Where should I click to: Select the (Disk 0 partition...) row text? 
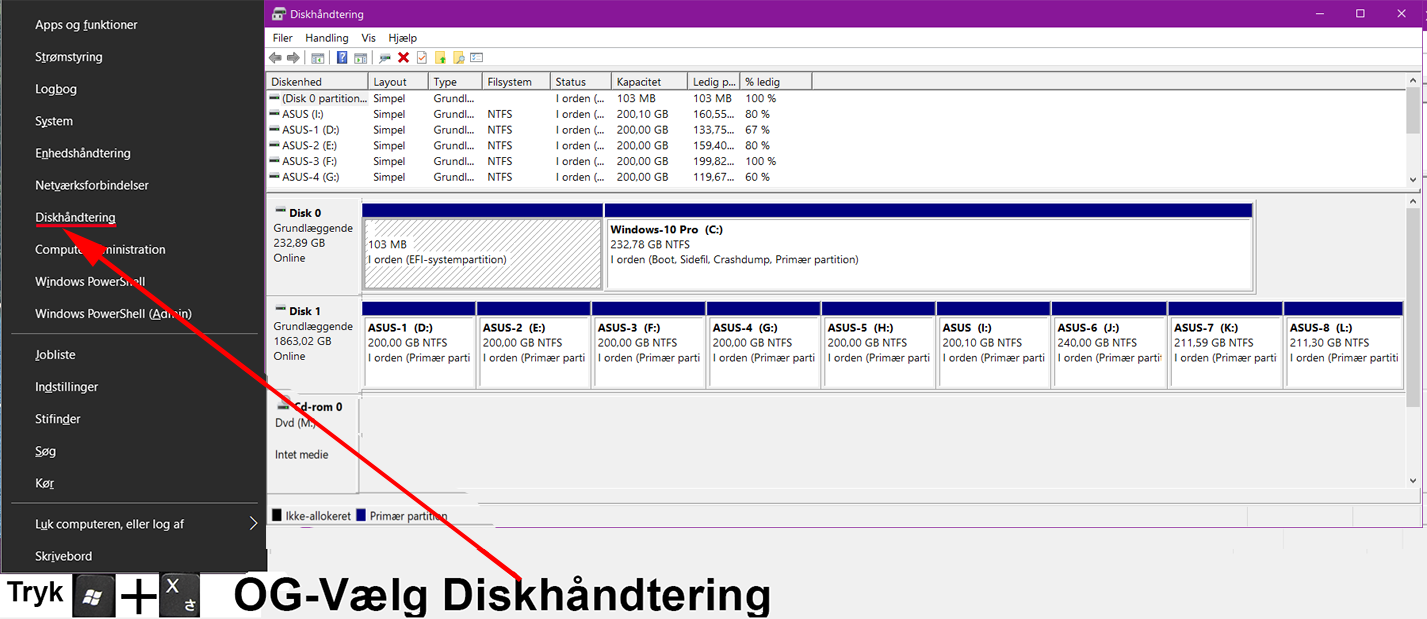[324, 98]
